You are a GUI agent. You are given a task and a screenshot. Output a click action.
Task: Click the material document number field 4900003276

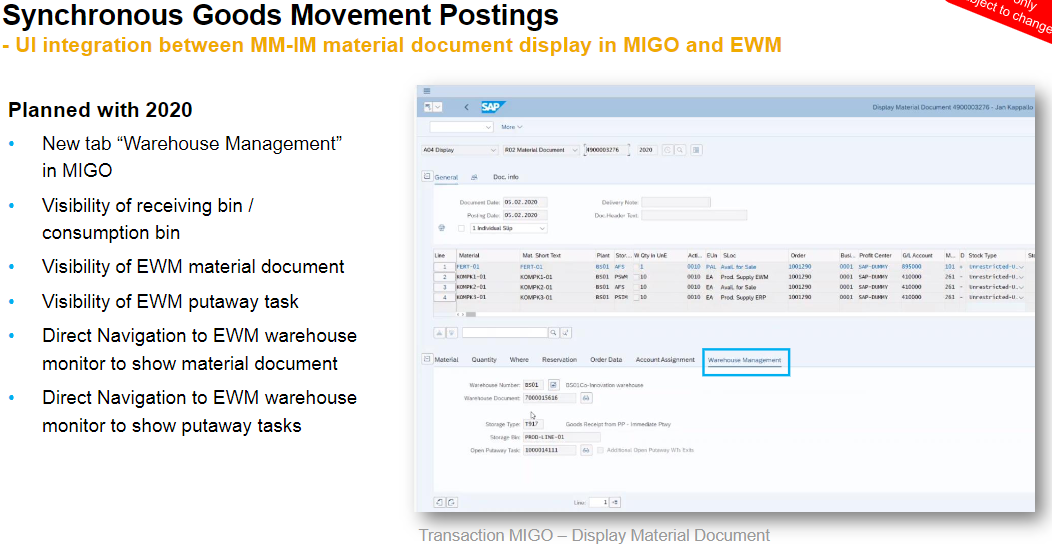click(607, 150)
